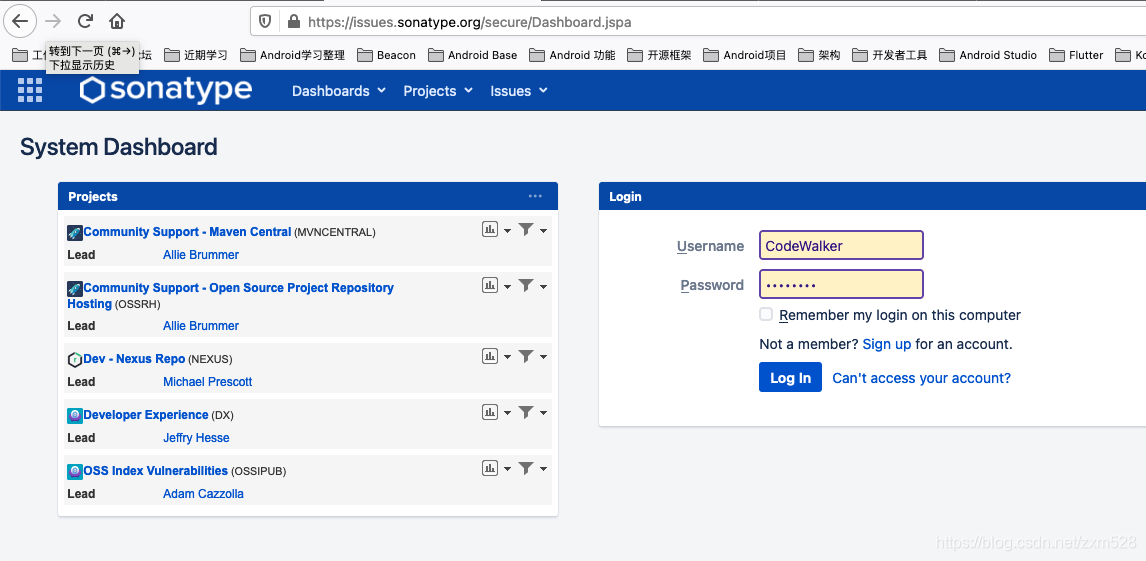Open Community Support - Maven Central project
The height and width of the screenshot is (561, 1146).
pos(187,232)
